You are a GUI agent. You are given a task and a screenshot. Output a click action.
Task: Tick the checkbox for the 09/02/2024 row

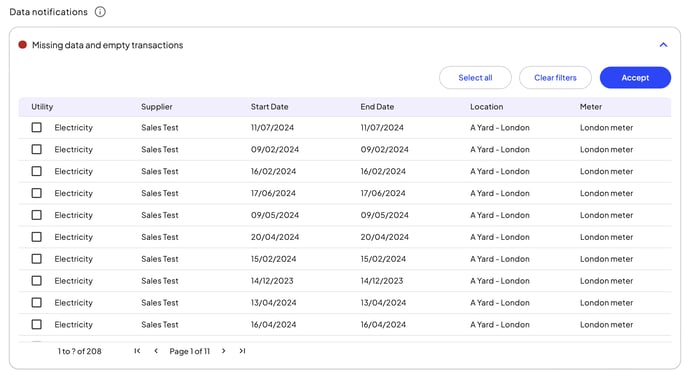[x=37, y=150]
